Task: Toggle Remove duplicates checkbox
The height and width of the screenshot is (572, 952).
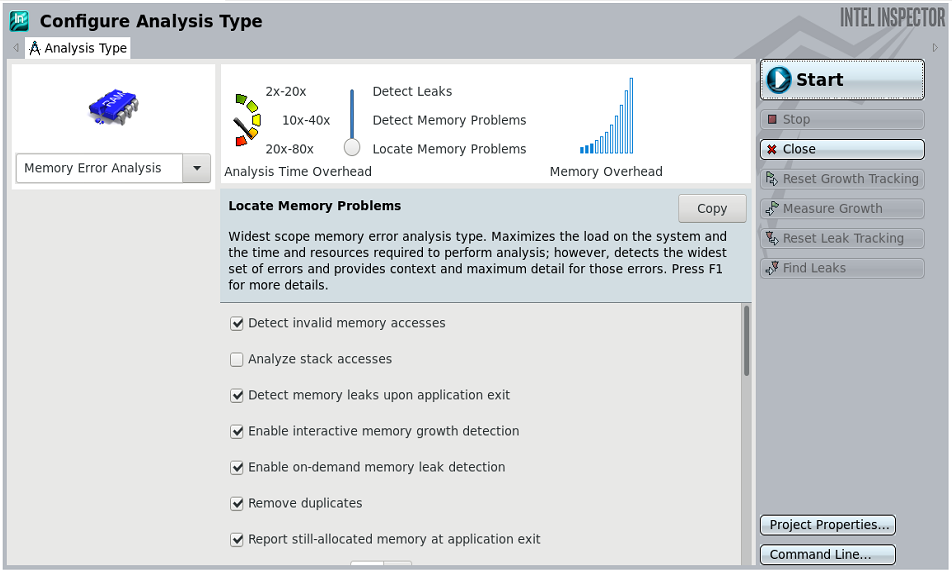Action: pyautogui.click(x=237, y=504)
